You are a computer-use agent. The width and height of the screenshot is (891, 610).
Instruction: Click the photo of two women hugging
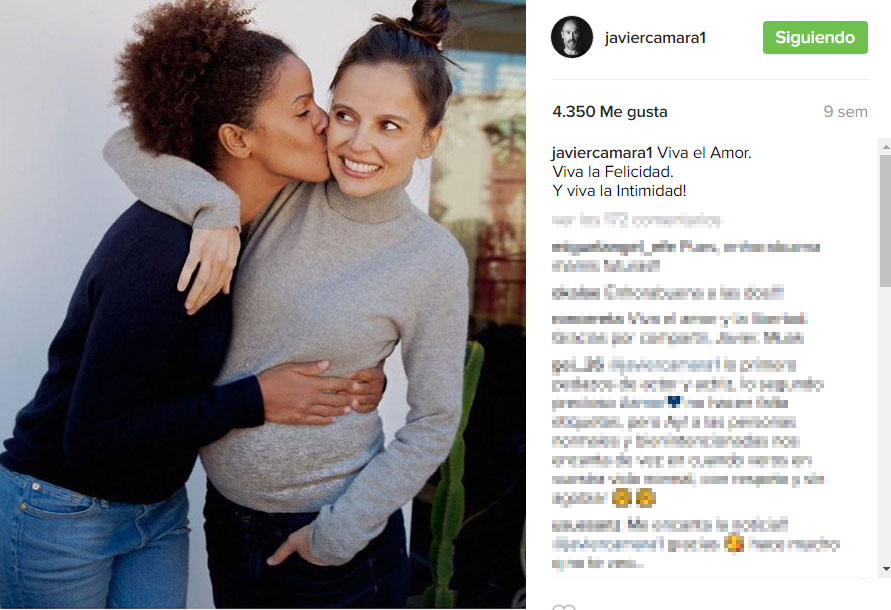[x=263, y=304]
